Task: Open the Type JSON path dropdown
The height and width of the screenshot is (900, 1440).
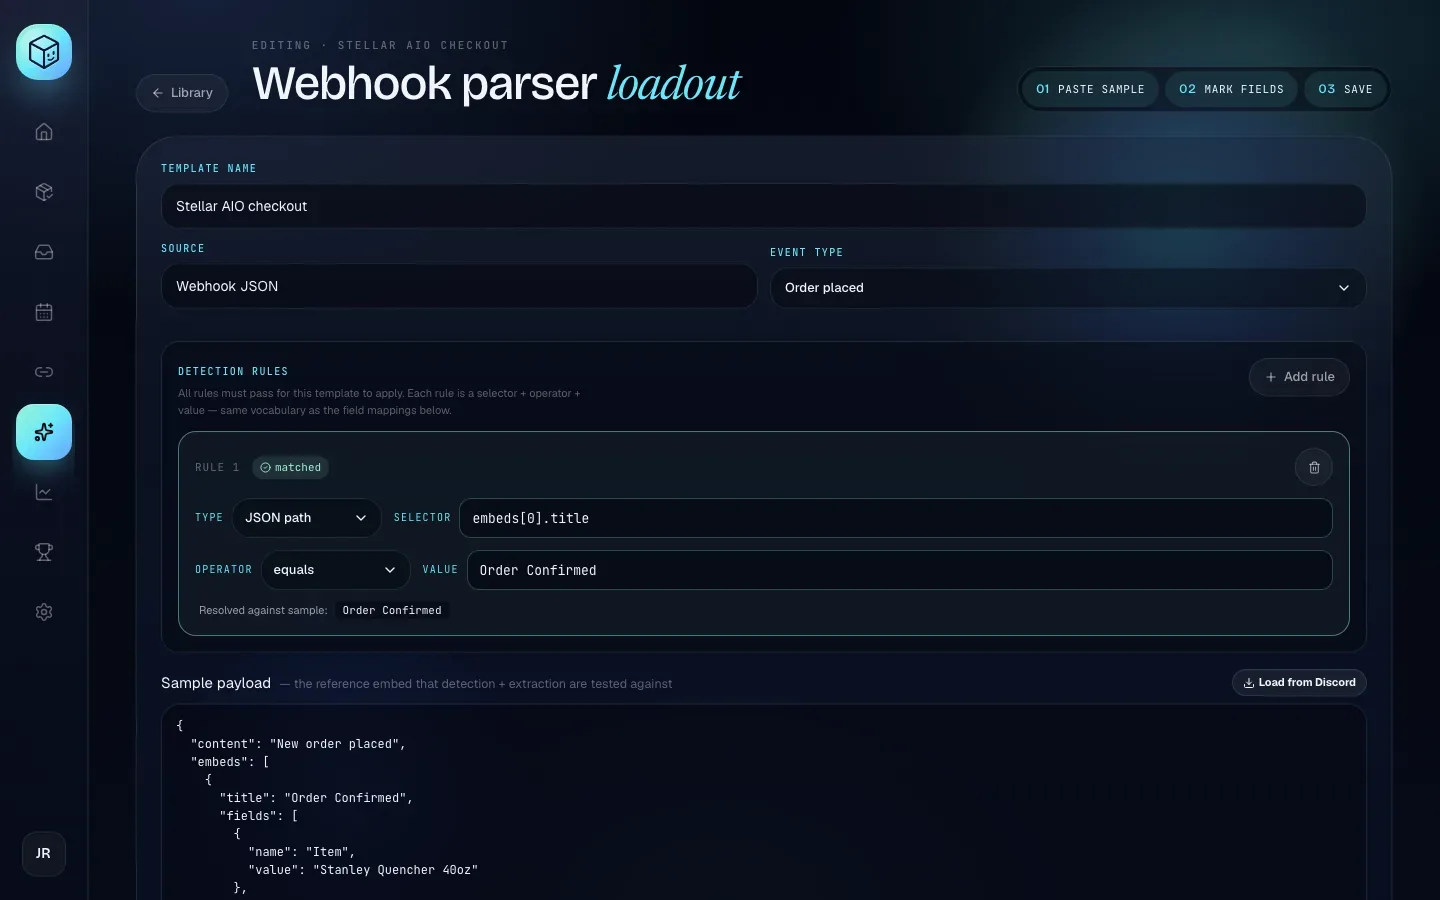Action: tap(306, 518)
